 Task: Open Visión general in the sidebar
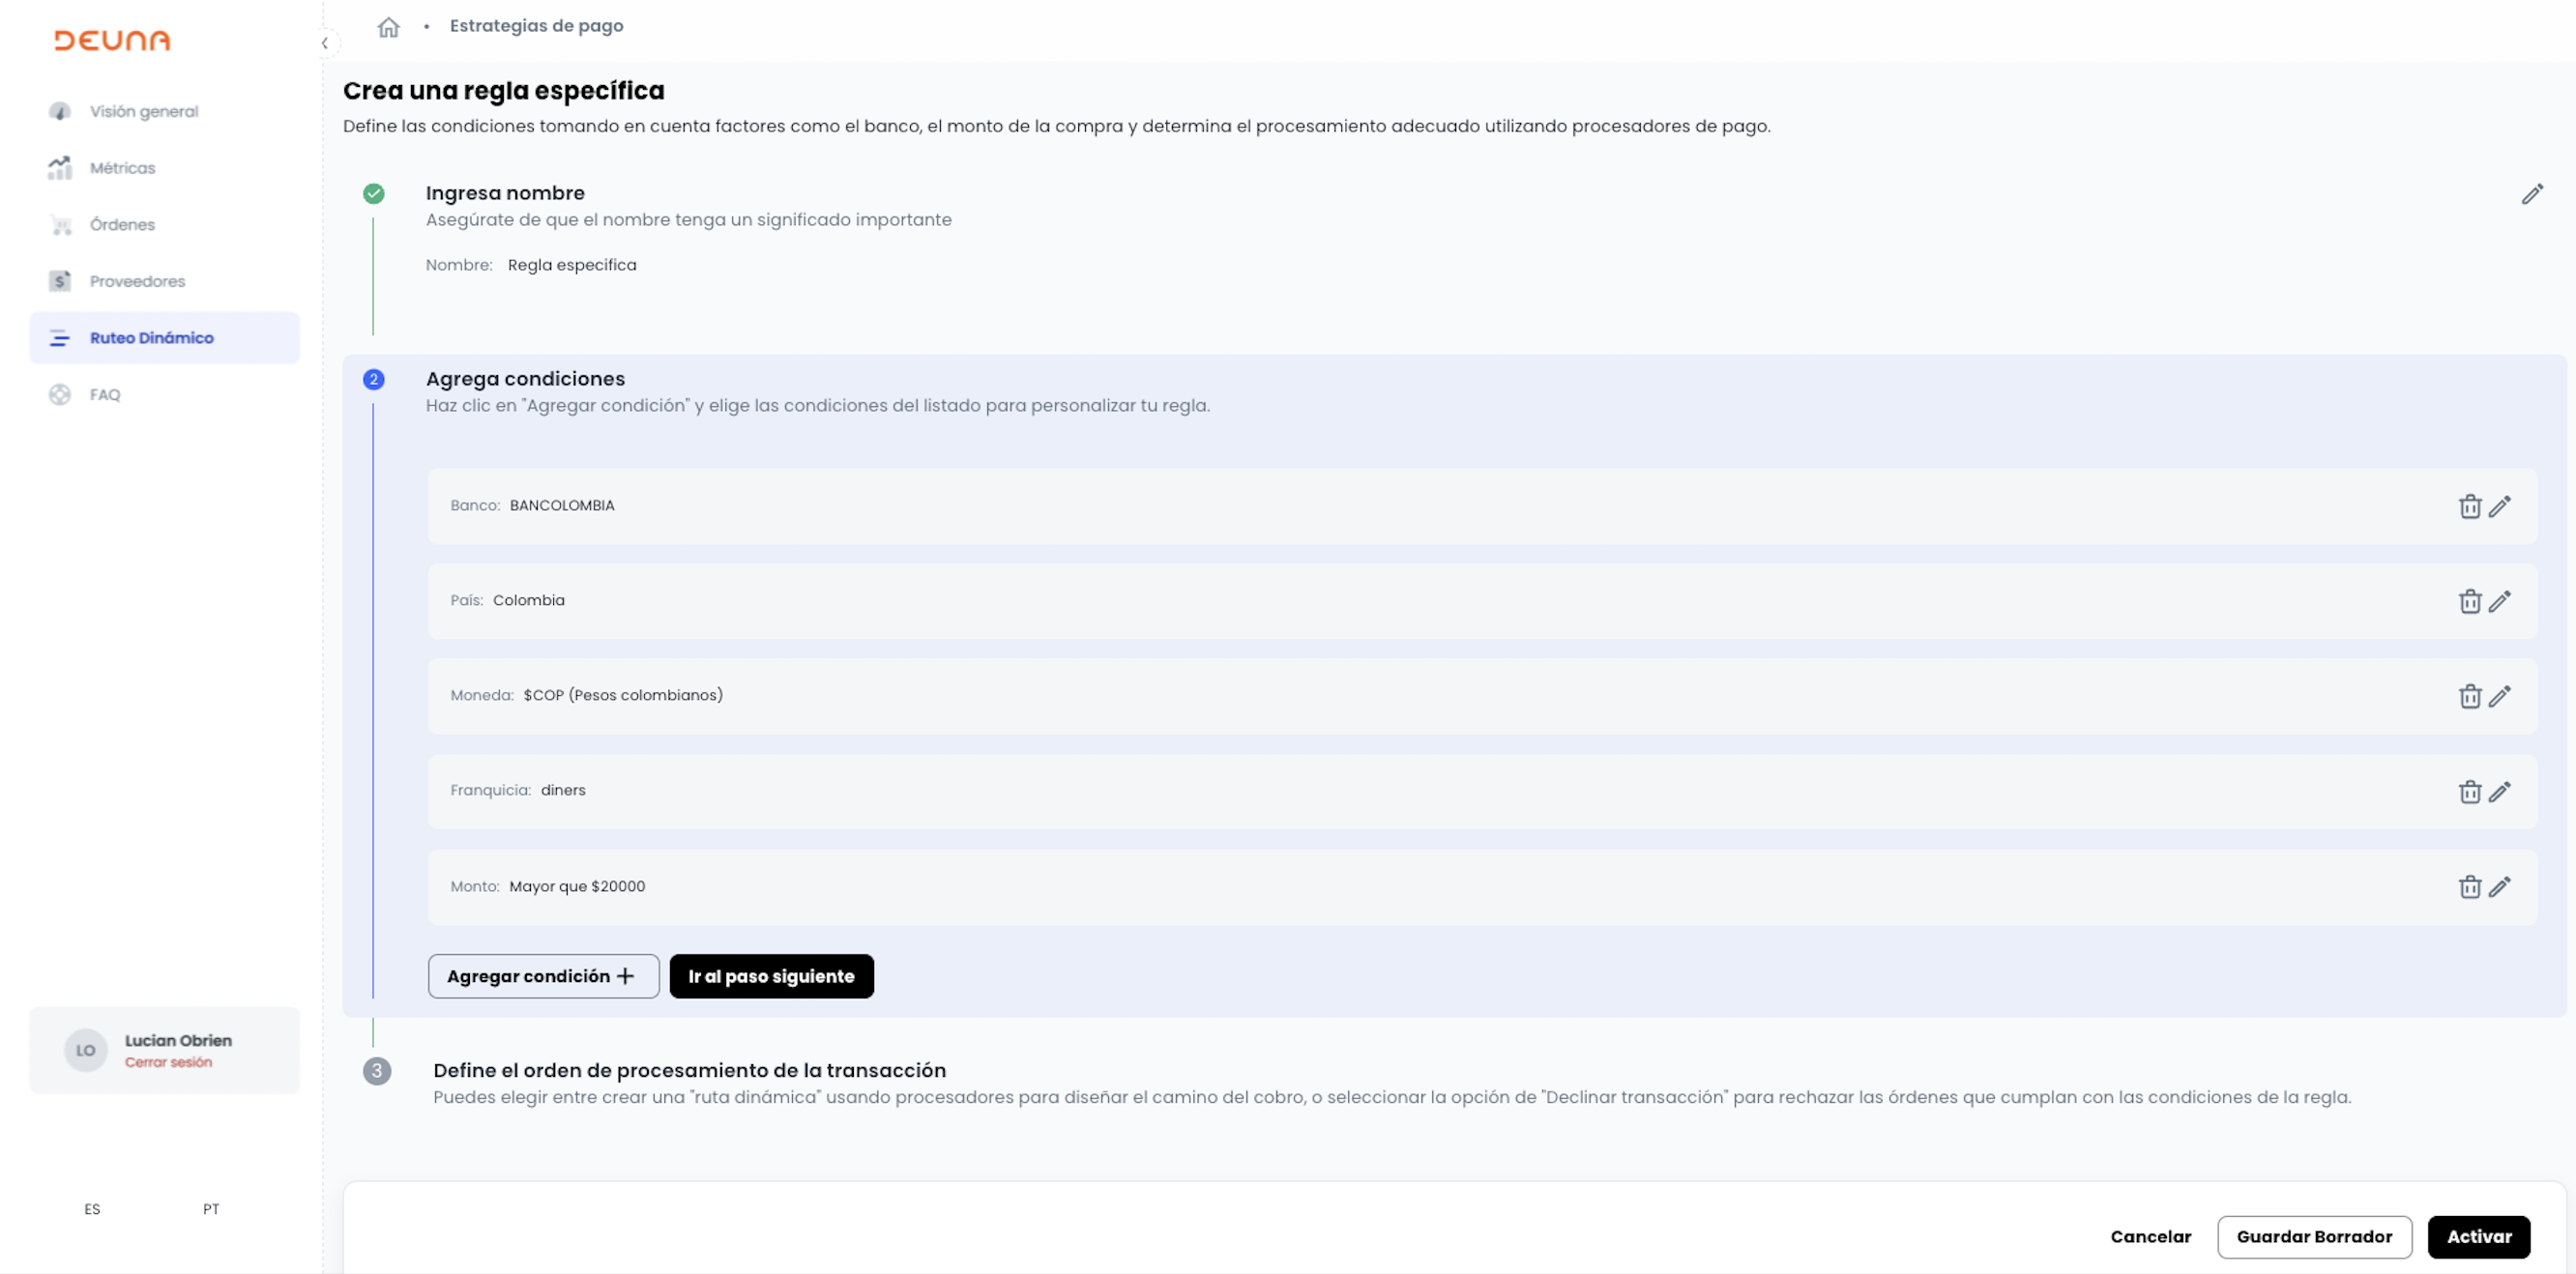point(143,111)
